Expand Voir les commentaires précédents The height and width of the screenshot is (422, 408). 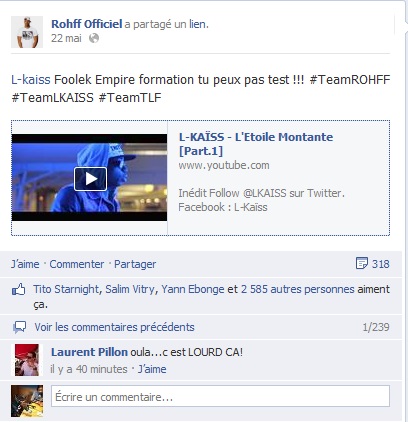coord(114,327)
